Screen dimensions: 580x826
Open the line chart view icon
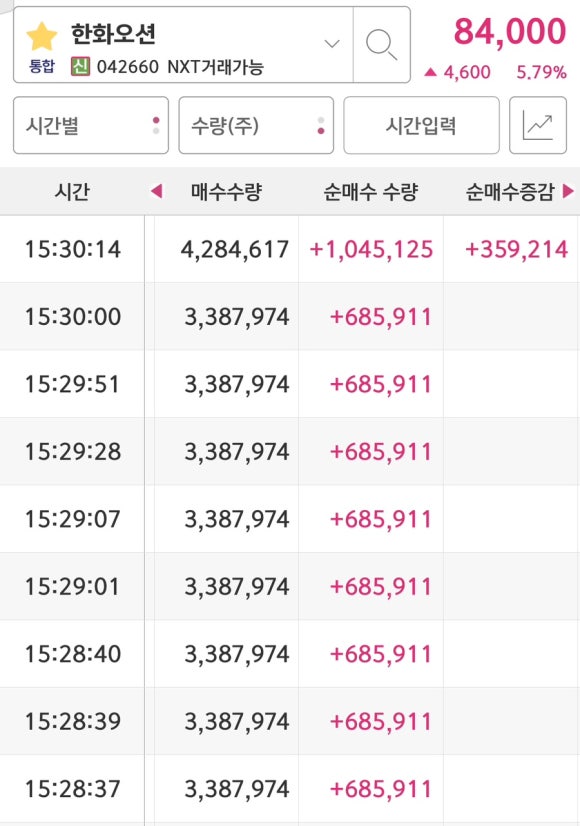tap(538, 125)
